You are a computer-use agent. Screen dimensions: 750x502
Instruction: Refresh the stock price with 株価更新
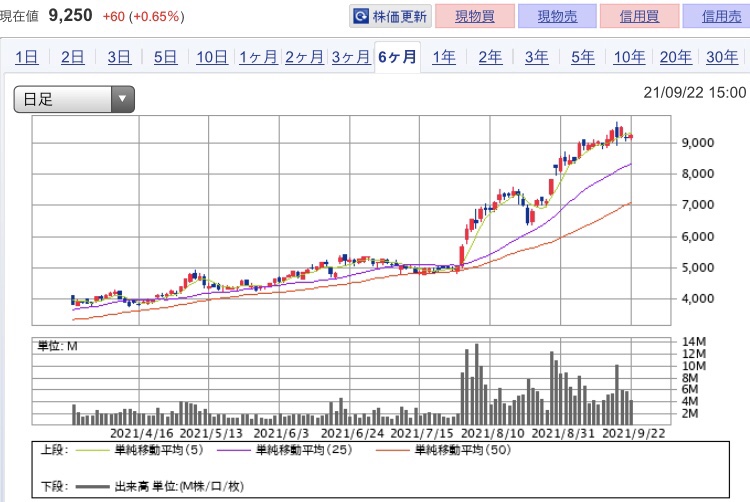(x=390, y=17)
